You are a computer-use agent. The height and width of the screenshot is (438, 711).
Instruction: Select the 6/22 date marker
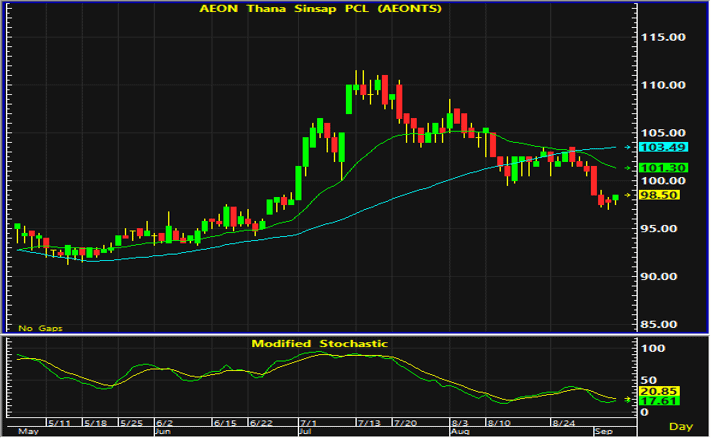coord(261,423)
